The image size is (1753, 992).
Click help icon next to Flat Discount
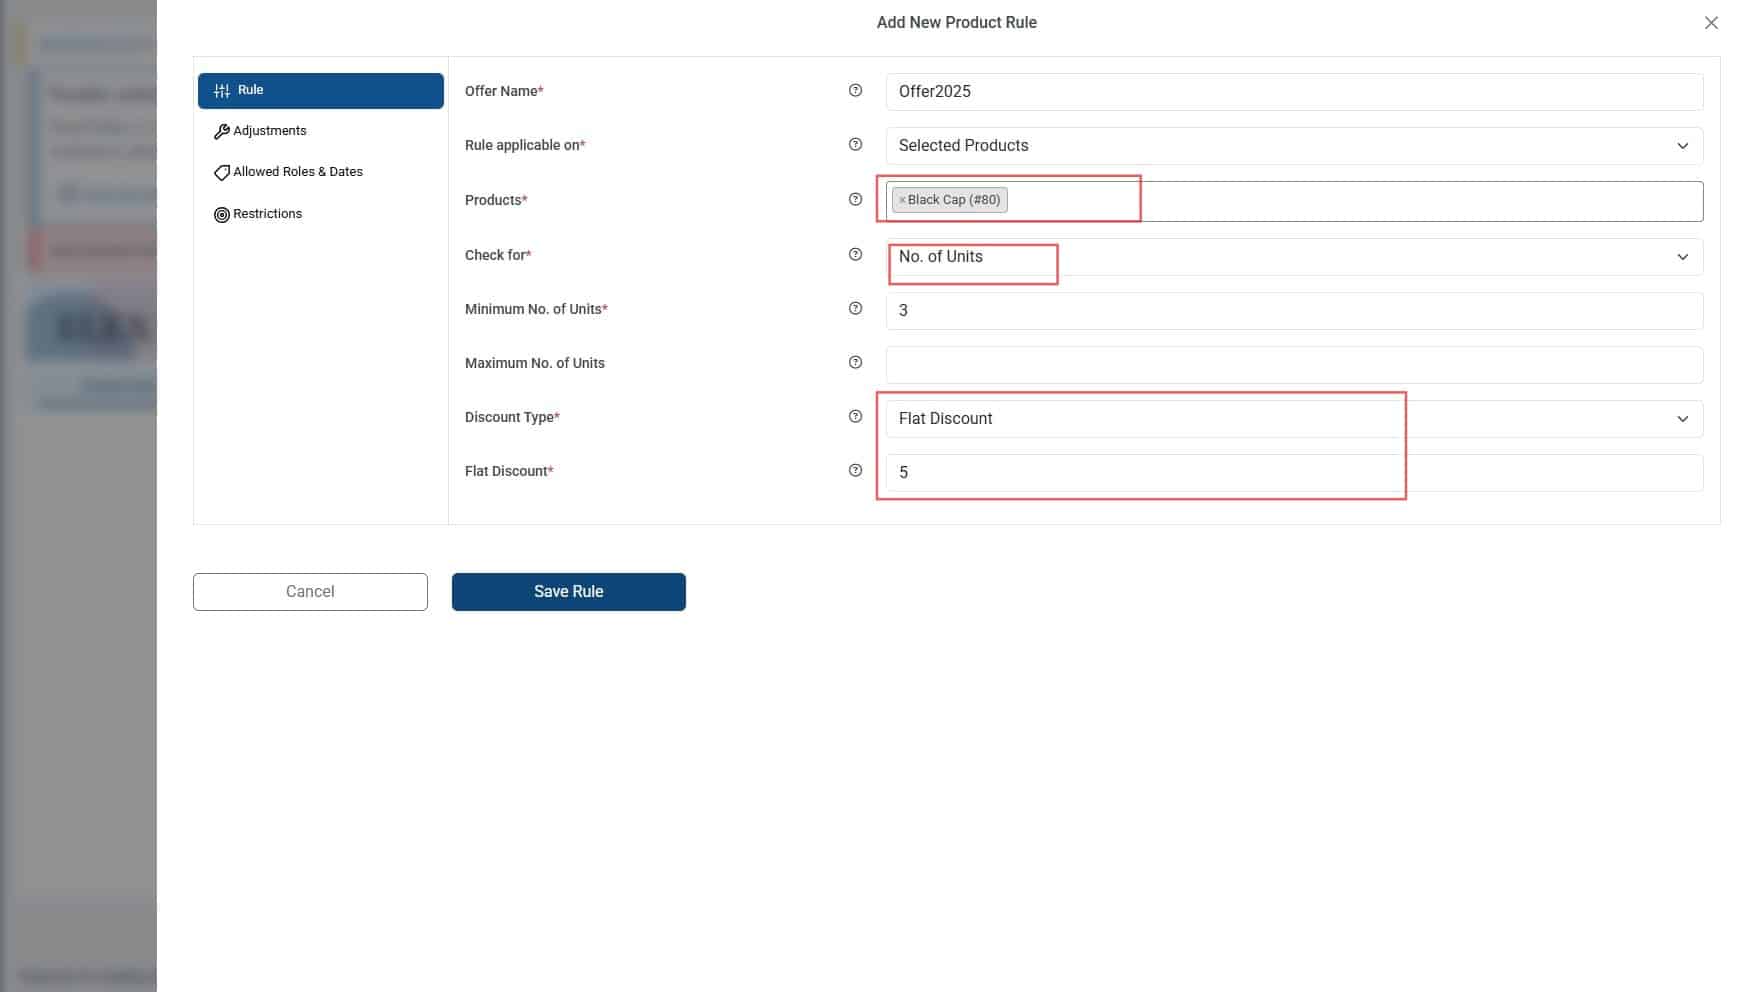(855, 470)
